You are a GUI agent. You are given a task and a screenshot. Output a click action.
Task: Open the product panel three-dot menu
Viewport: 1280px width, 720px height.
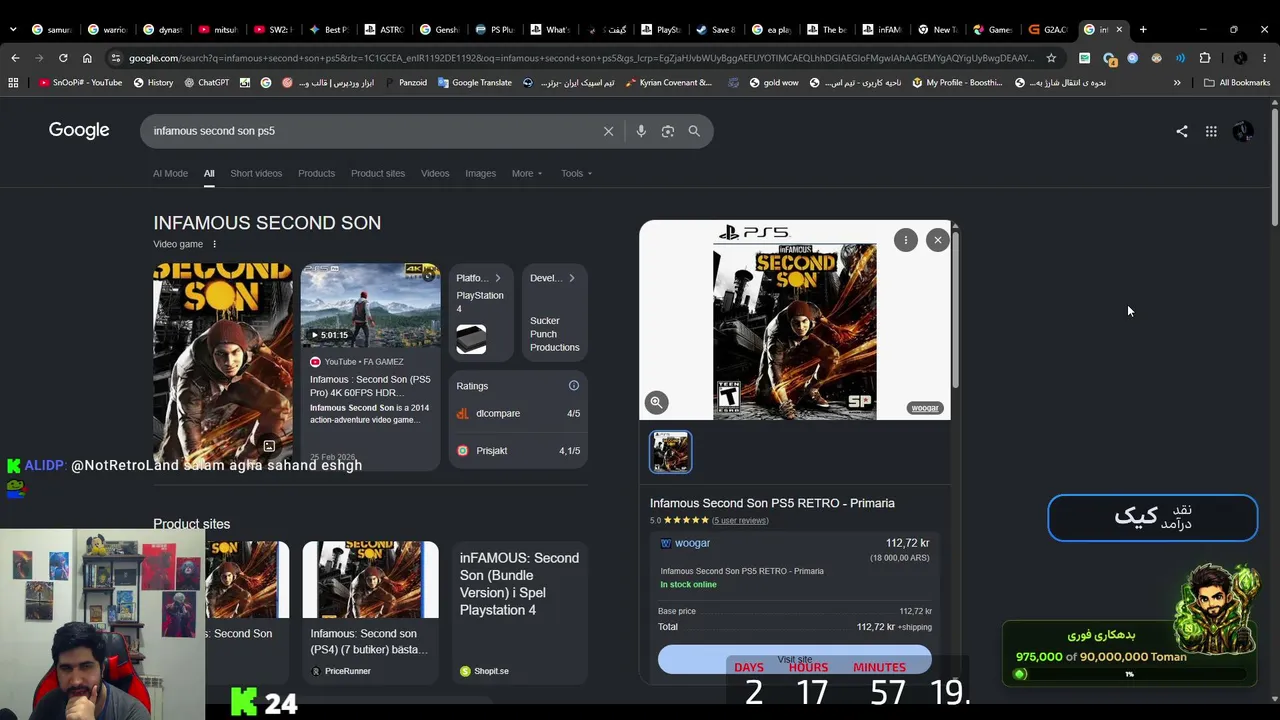905,240
